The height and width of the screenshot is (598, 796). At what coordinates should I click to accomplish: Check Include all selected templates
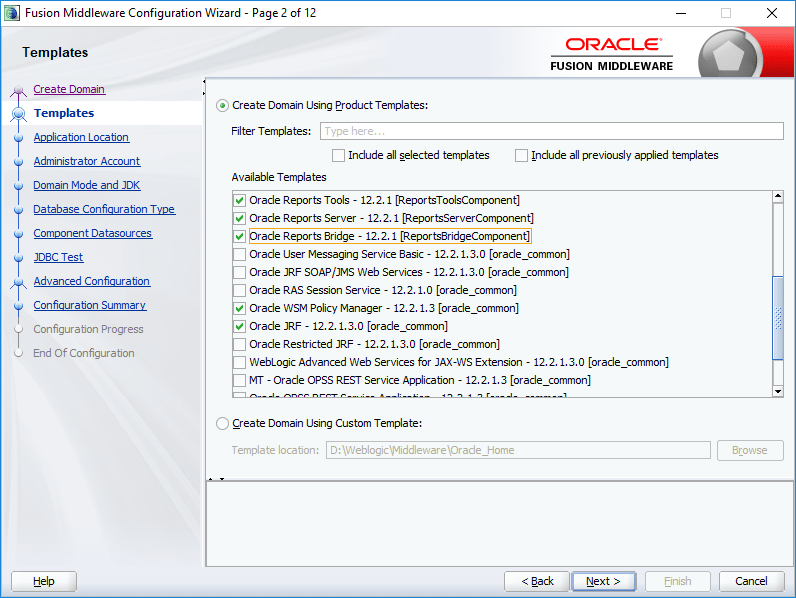click(338, 155)
